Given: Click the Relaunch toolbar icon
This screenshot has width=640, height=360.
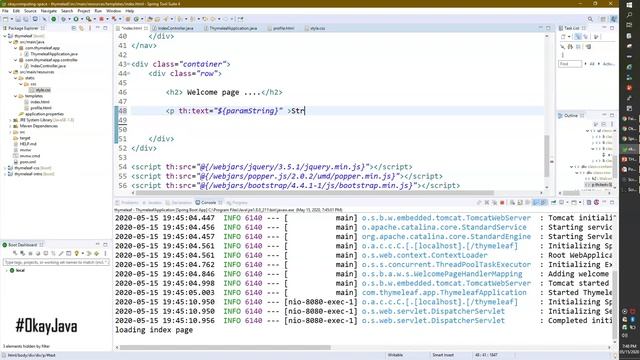Looking at the screenshot, I should (114, 19).
